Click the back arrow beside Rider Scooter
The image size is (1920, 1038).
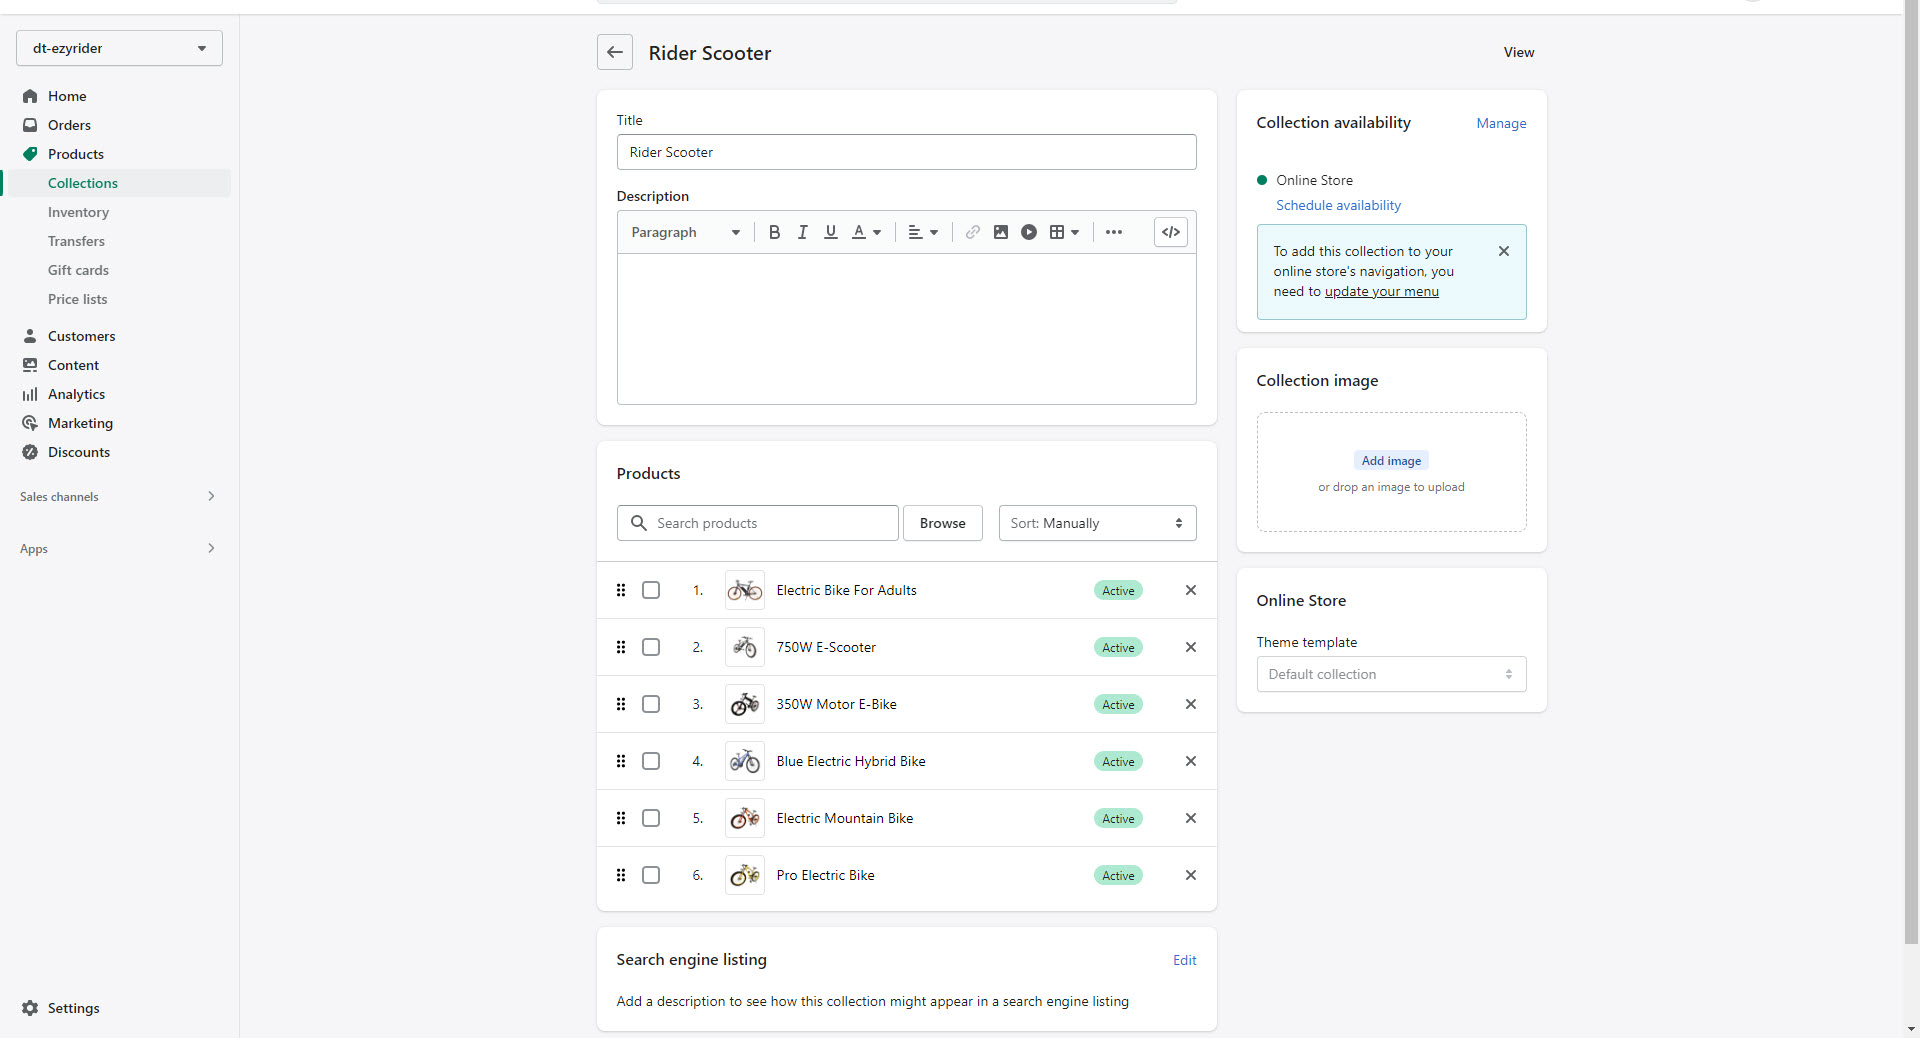[615, 52]
